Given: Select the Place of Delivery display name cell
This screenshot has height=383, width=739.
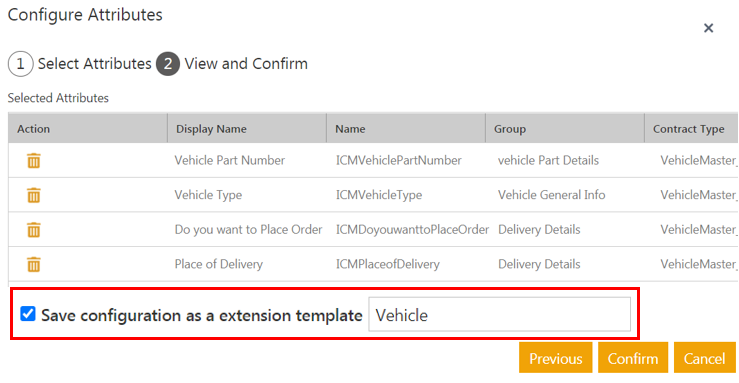Looking at the screenshot, I should pos(218,264).
